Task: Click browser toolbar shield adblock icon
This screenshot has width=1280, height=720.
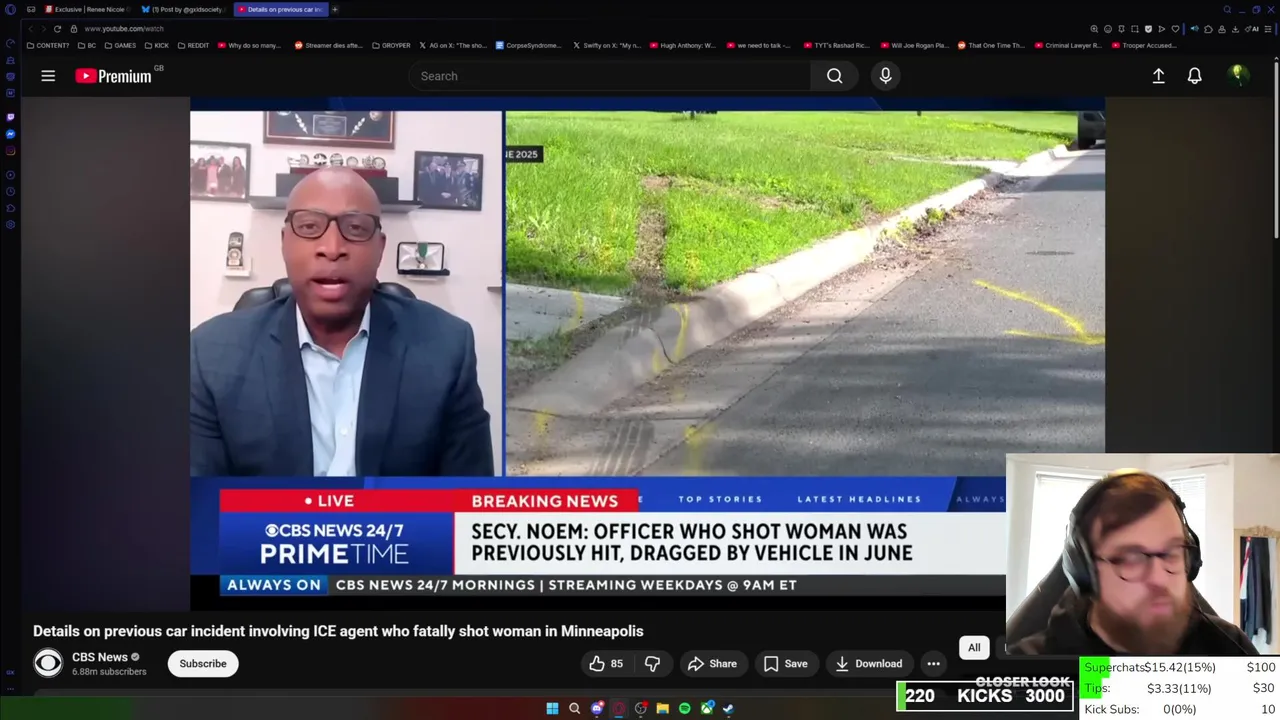Action: click(x=1148, y=29)
